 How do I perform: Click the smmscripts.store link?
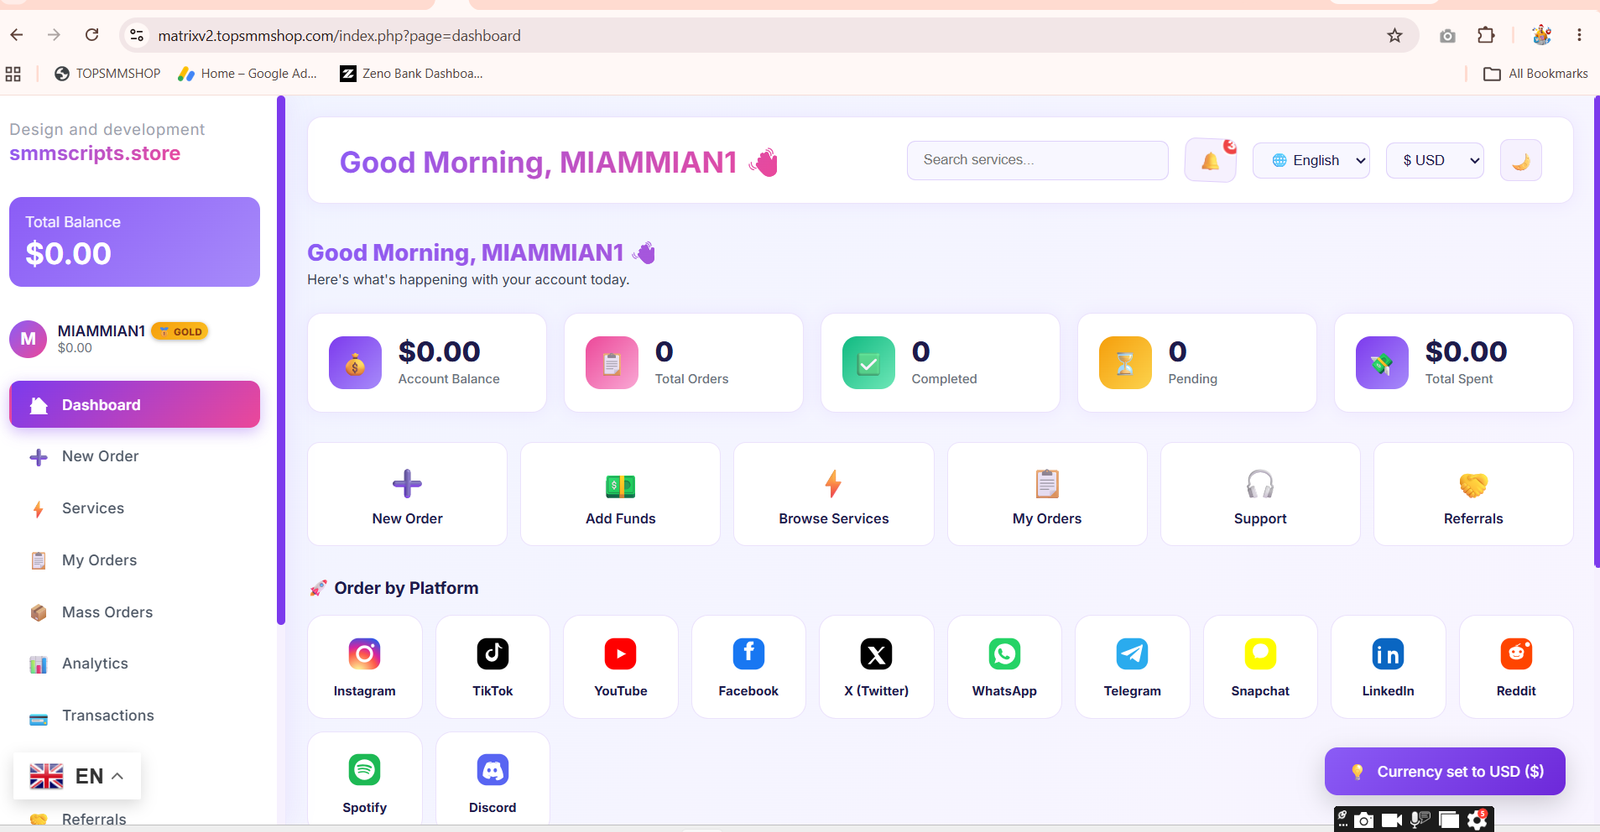(x=95, y=154)
